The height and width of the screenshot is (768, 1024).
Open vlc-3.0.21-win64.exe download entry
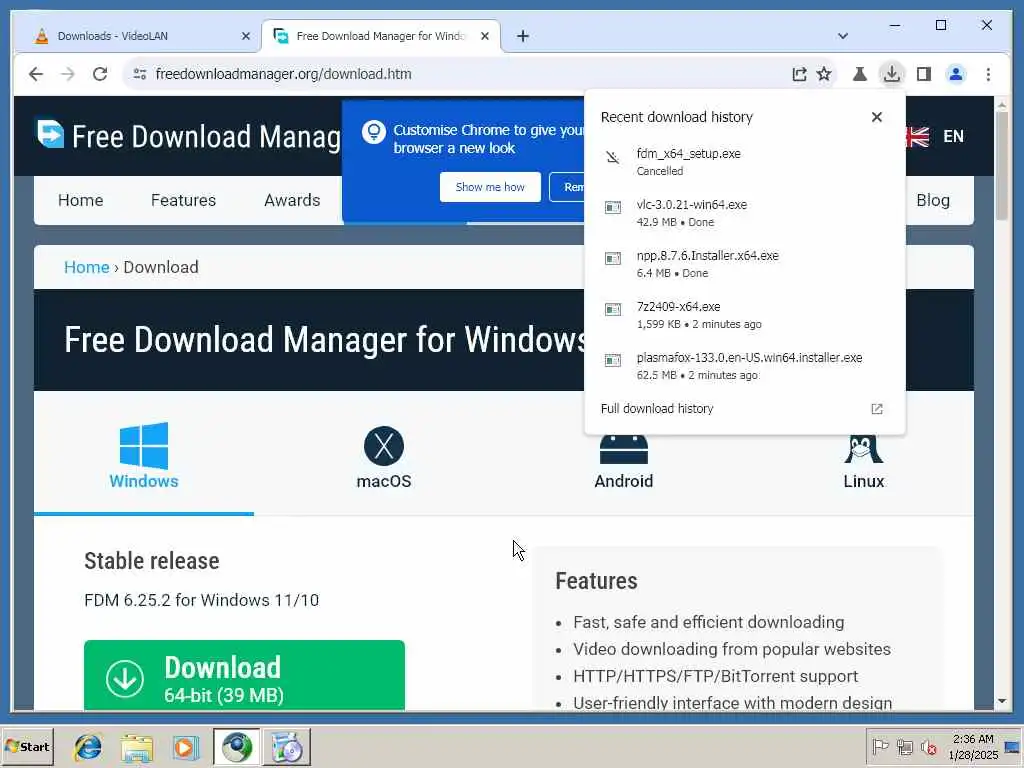(x=744, y=213)
